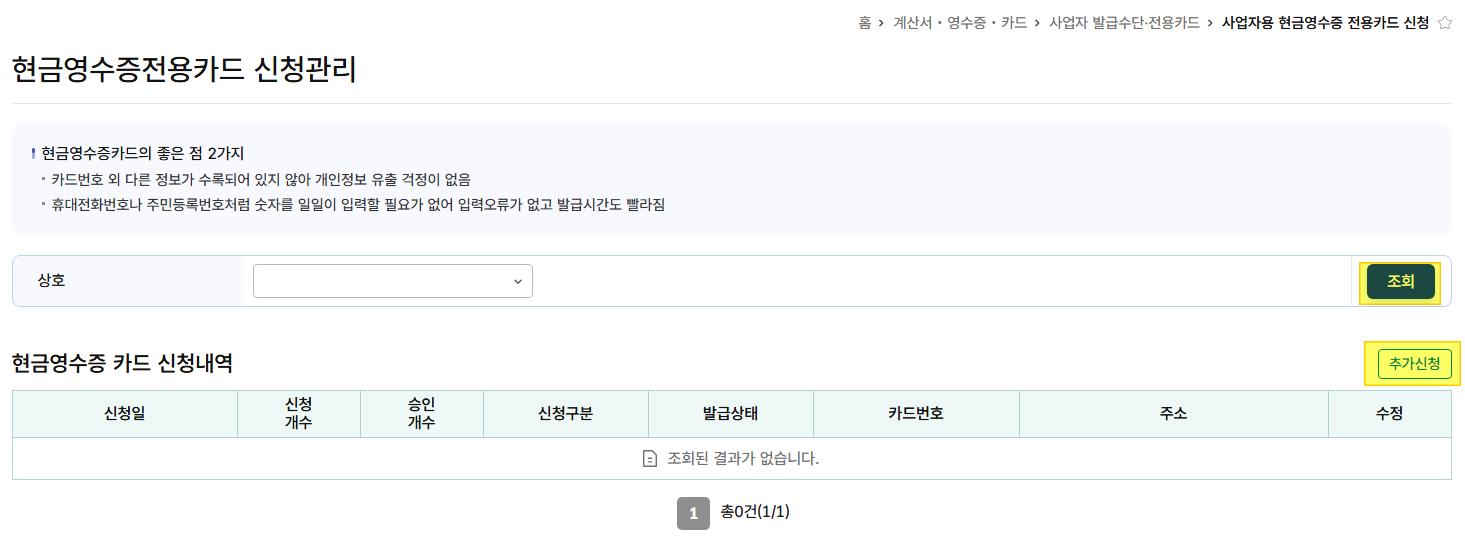Click the 신청일 column header

coord(125,414)
